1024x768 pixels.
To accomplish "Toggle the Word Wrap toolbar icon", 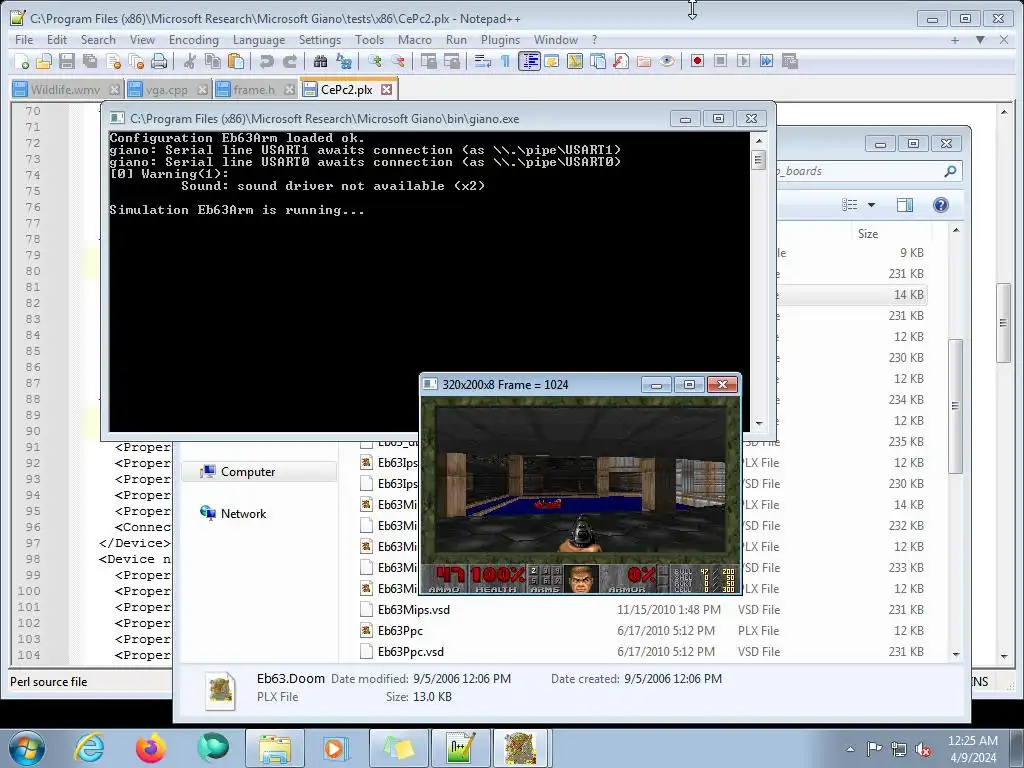I will pyautogui.click(x=483, y=61).
